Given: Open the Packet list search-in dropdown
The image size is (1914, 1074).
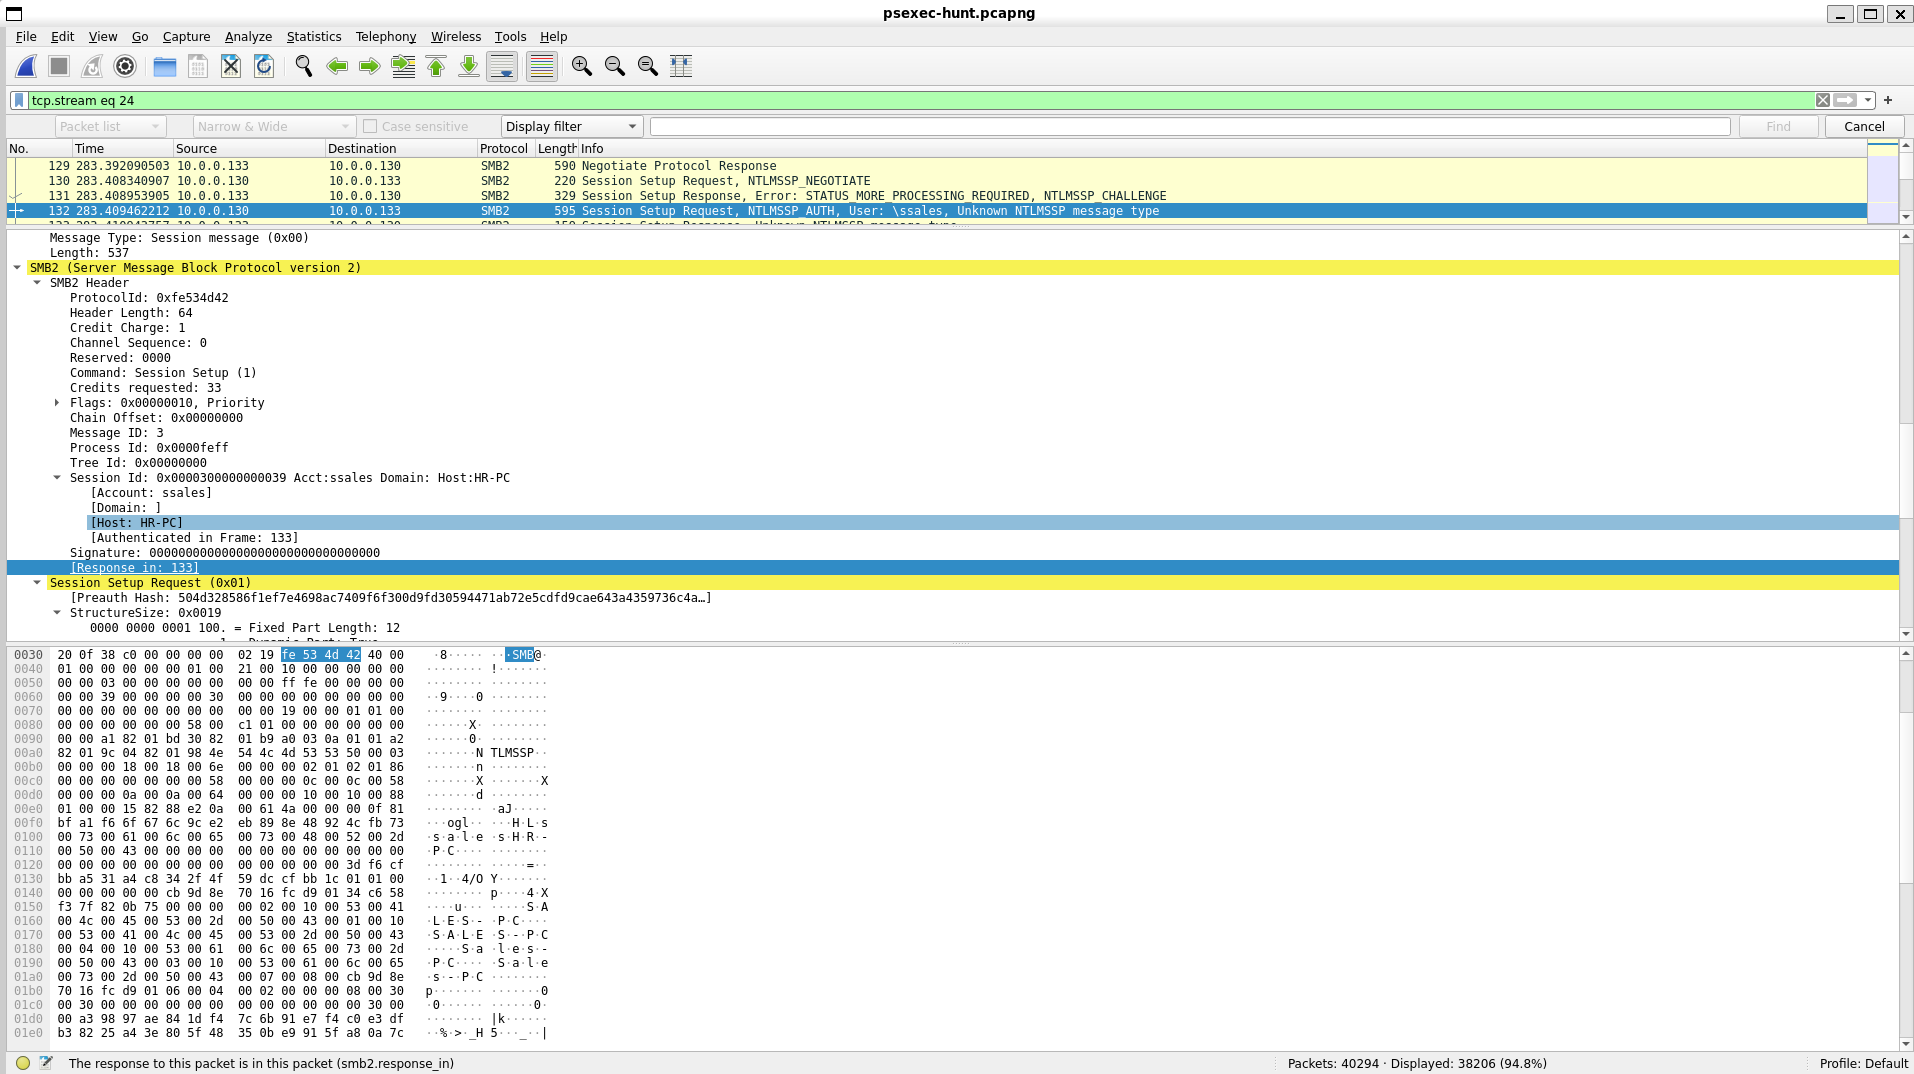Looking at the screenshot, I should tap(109, 126).
